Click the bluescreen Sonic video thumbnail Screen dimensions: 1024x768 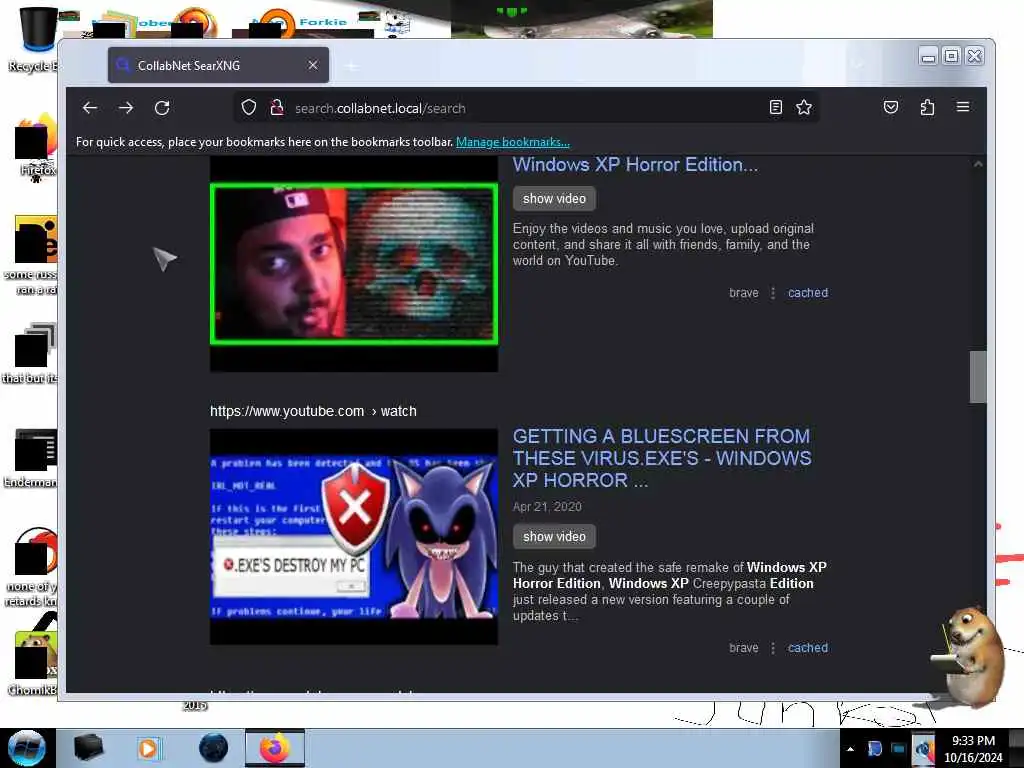pyautogui.click(x=354, y=537)
